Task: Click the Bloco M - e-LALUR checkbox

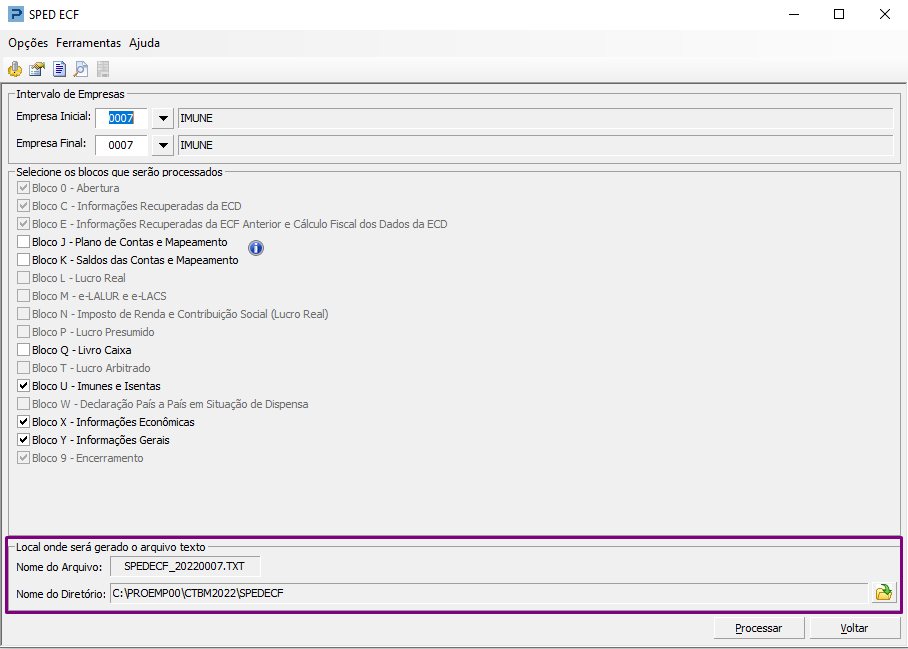Action: coord(23,296)
